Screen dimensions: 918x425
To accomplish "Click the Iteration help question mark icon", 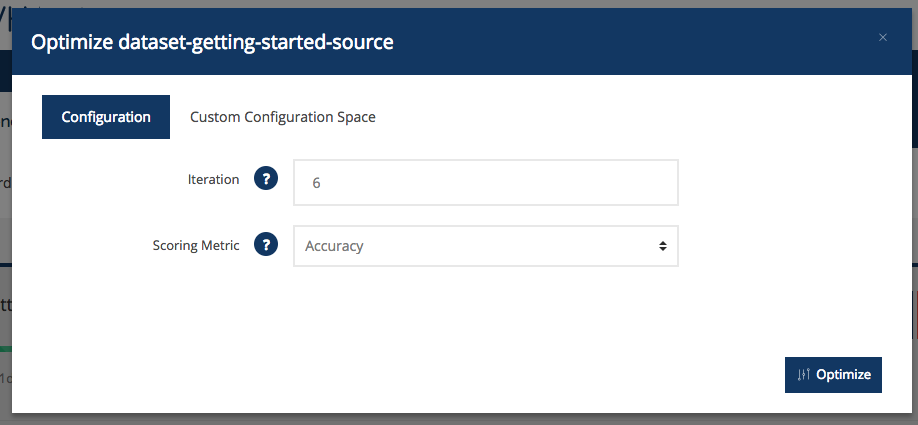I will (265, 180).
